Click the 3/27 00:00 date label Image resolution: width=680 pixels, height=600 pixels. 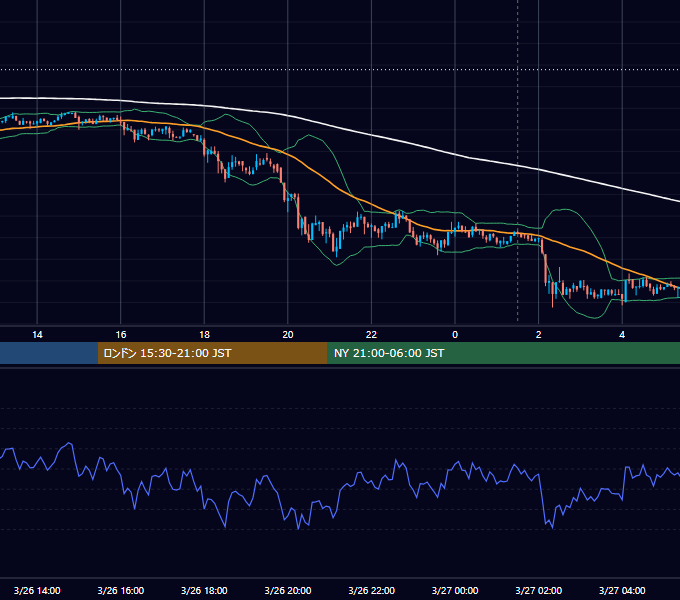(455, 590)
